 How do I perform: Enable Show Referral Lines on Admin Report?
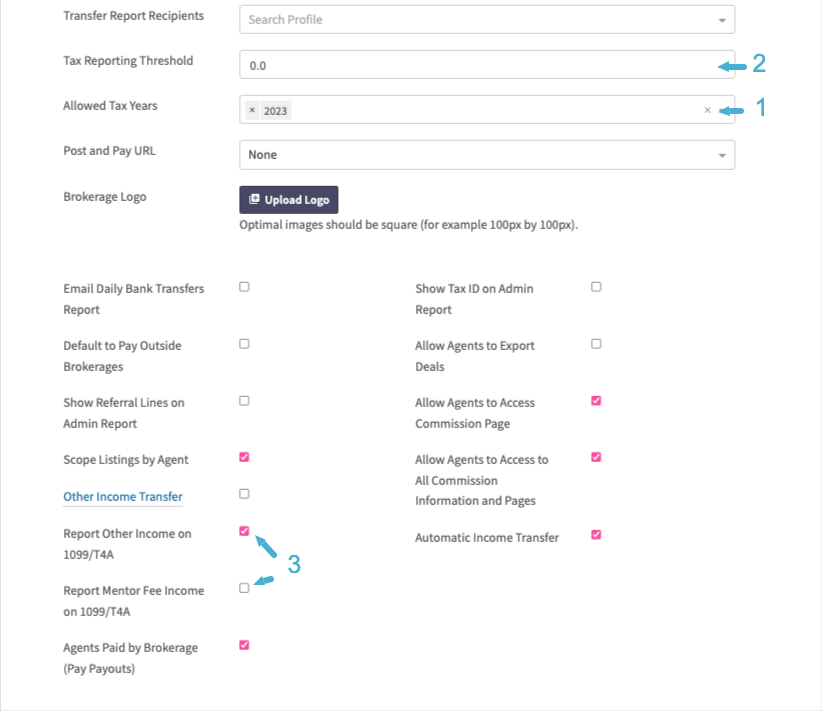point(244,401)
